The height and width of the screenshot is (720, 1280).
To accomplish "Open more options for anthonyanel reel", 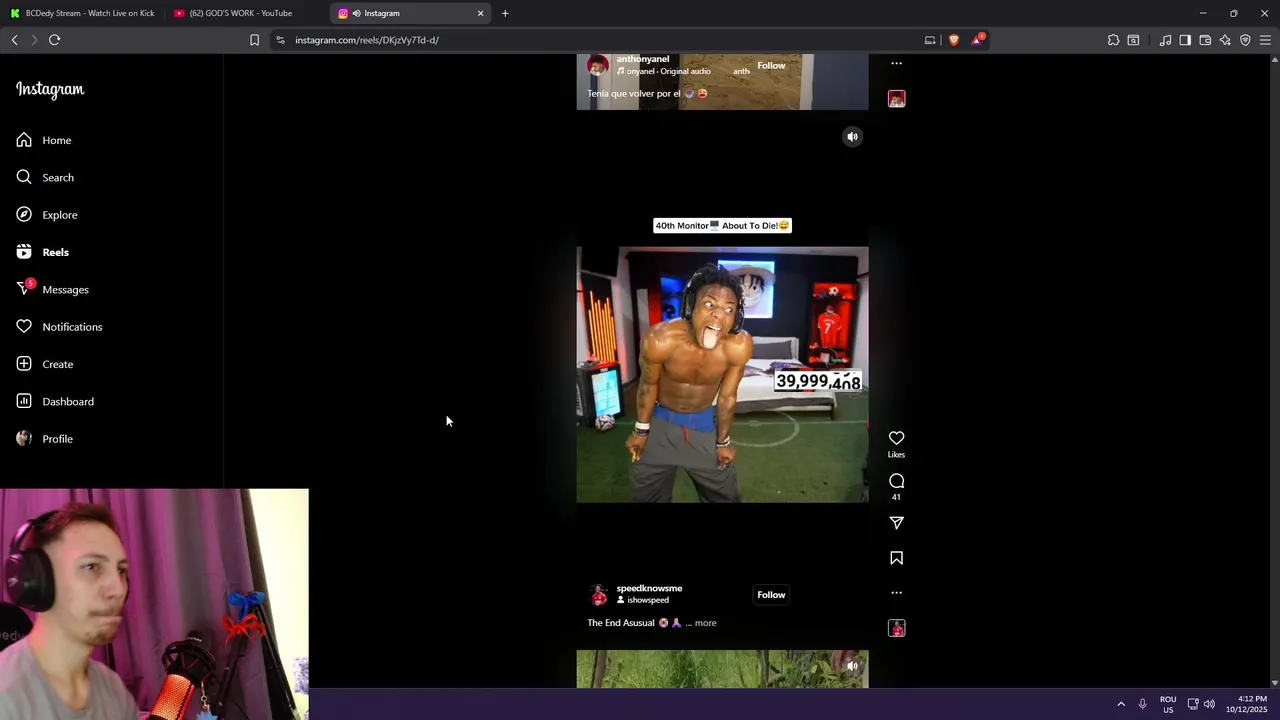I will (x=896, y=63).
